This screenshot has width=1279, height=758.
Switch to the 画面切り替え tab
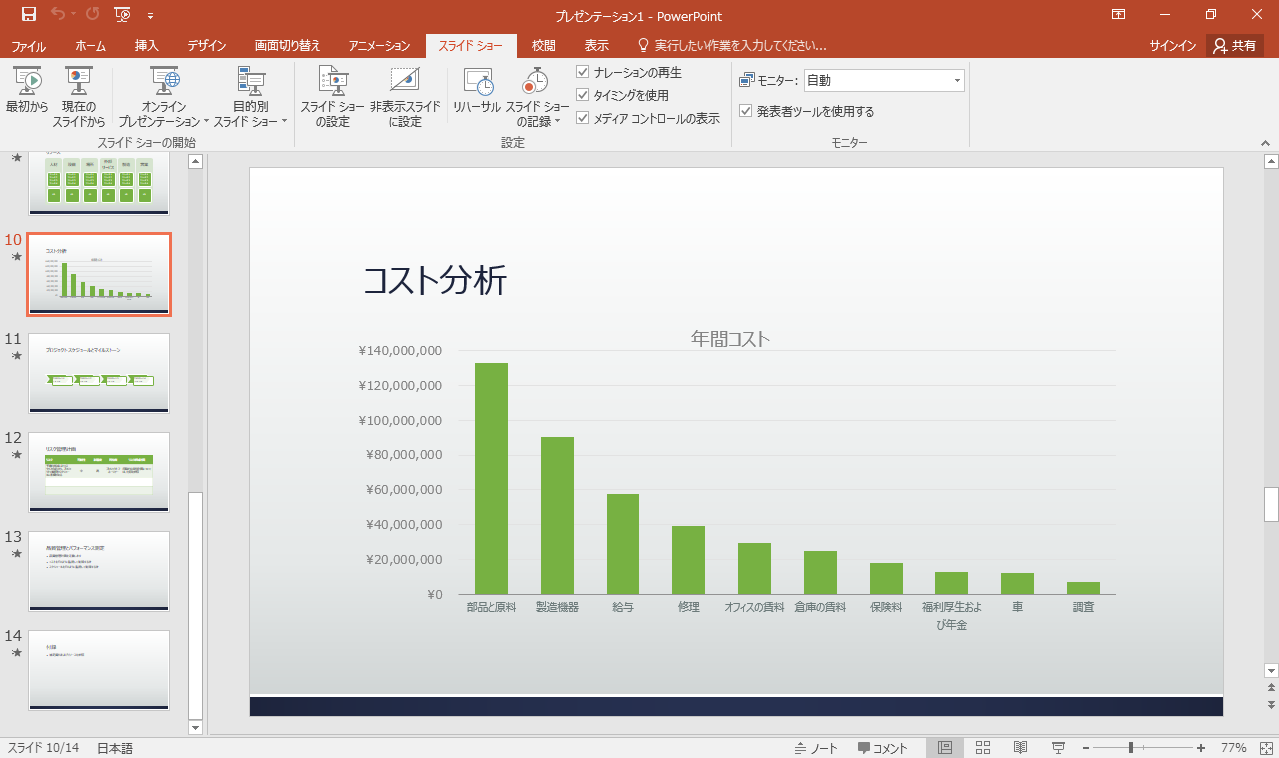288,45
